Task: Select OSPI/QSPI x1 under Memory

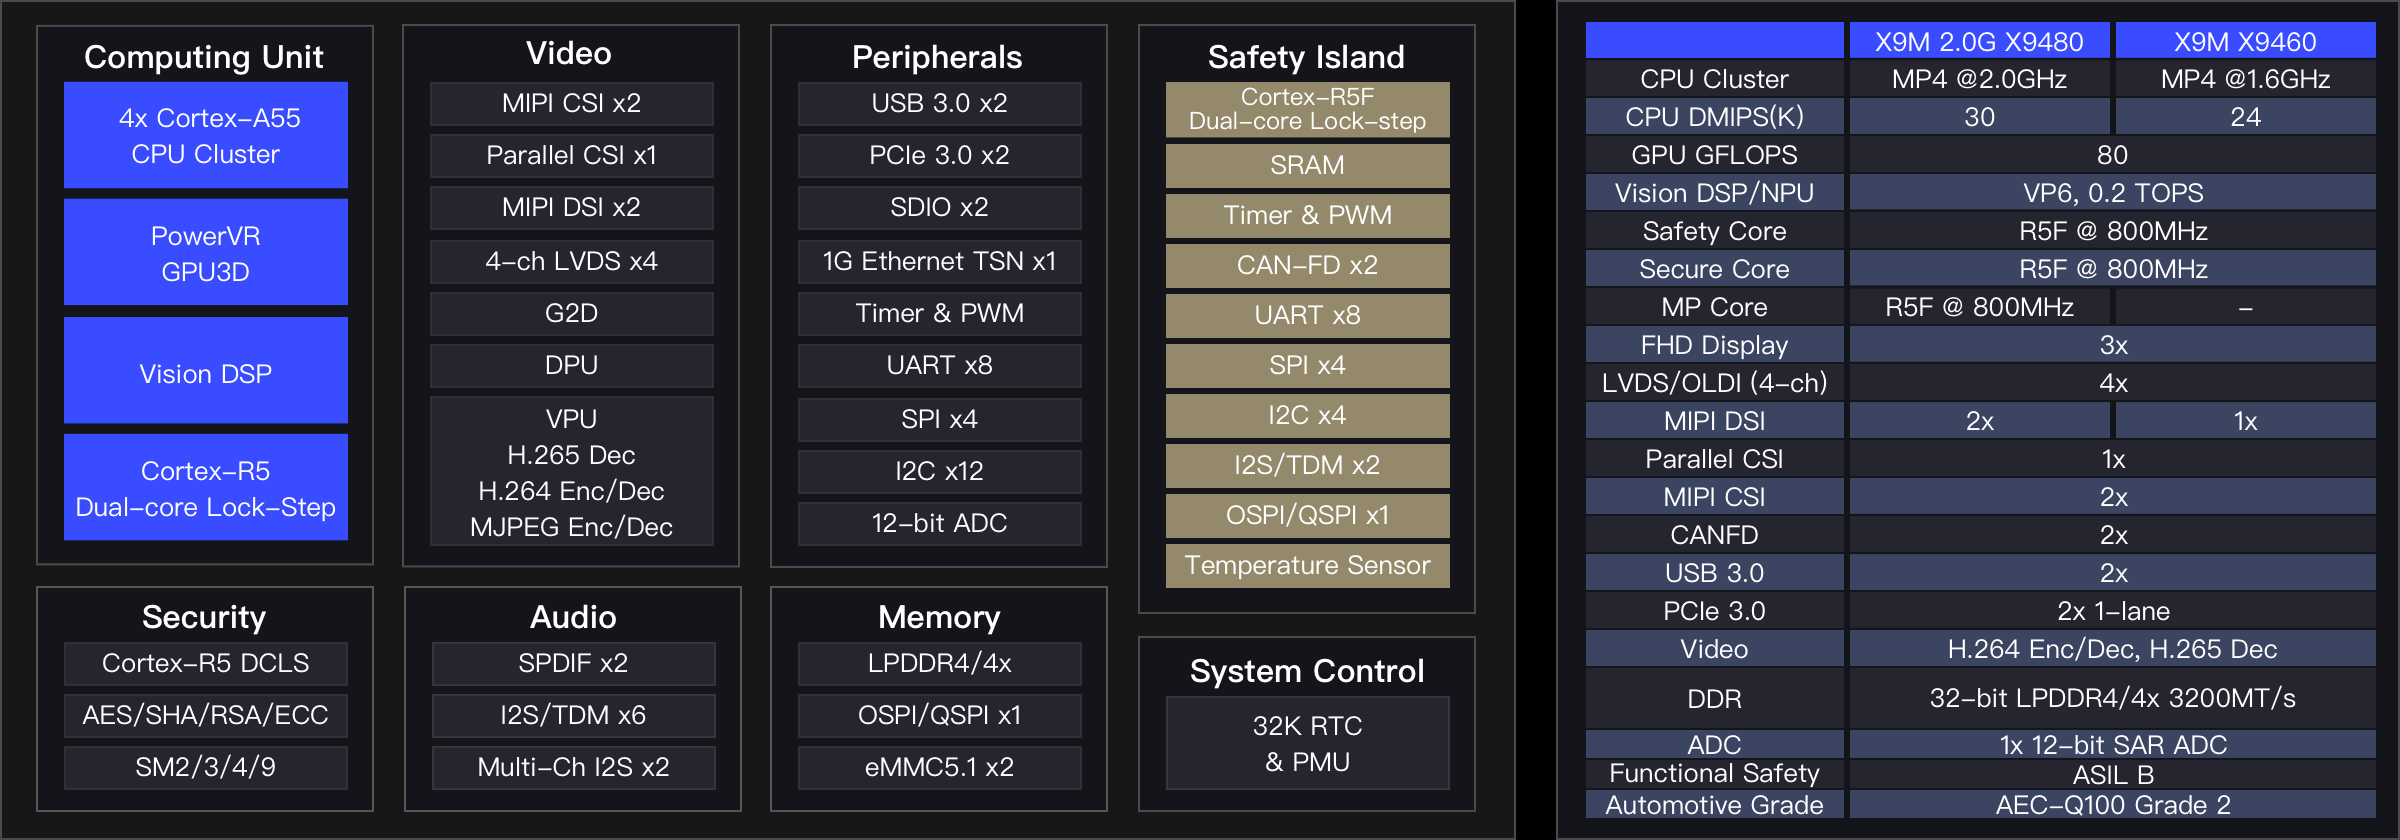Action: [x=940, y=716]
